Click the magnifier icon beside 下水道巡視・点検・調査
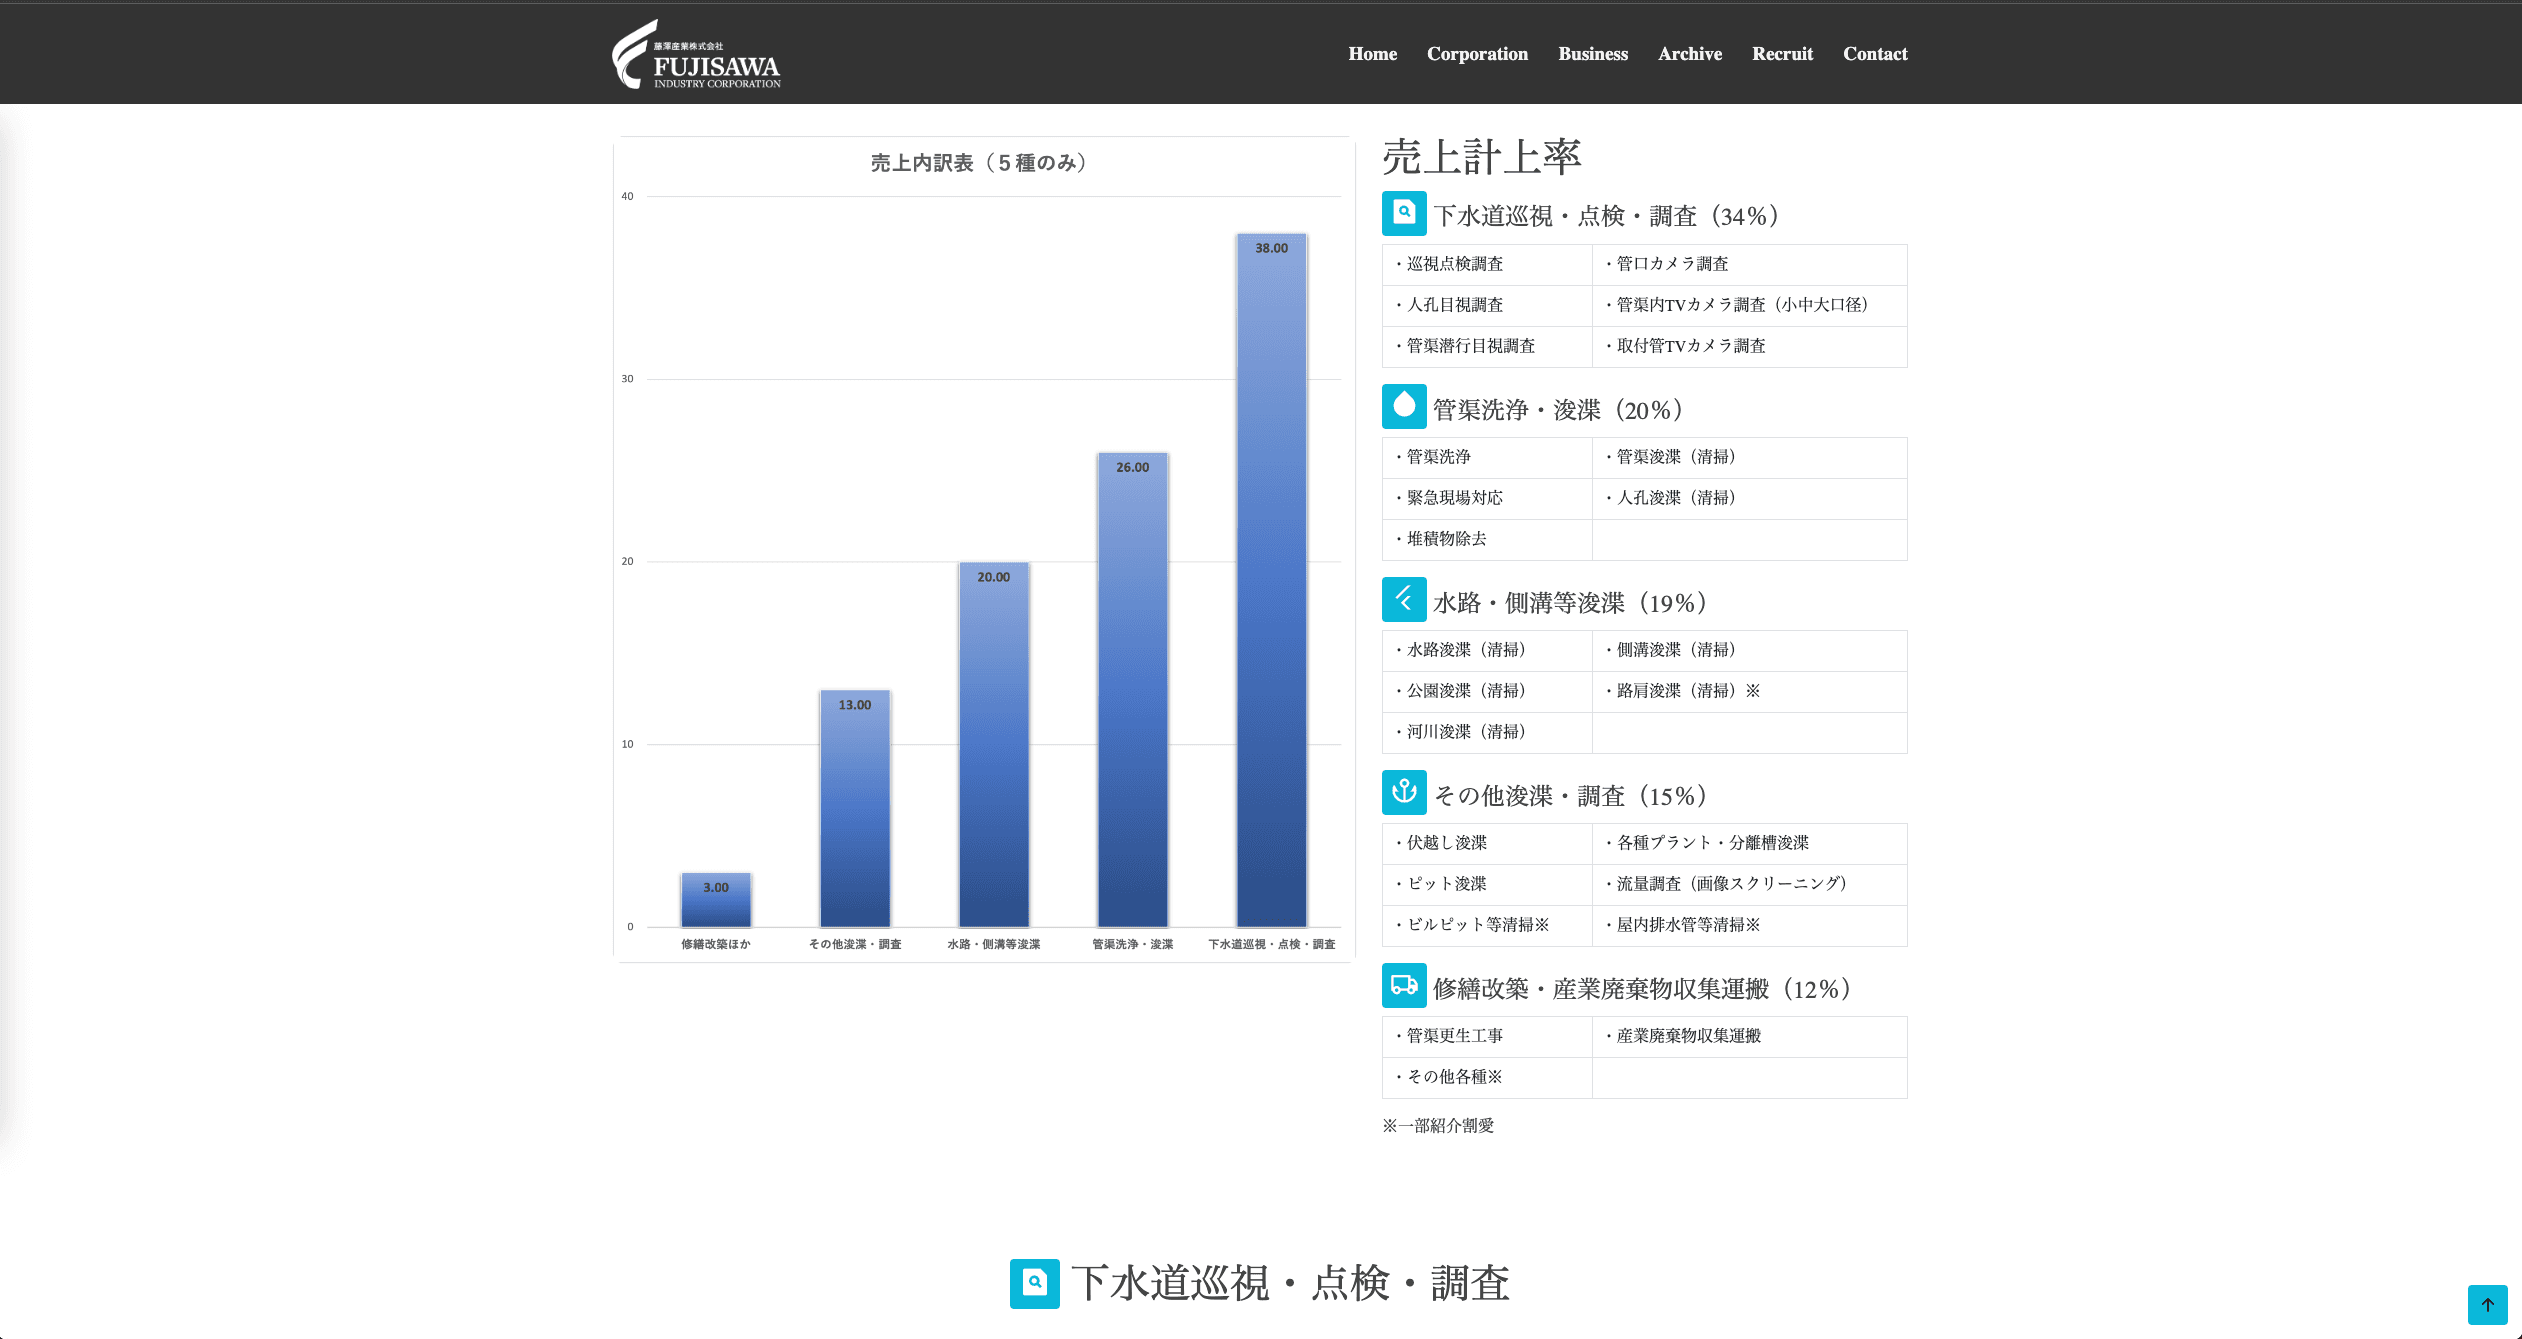 click(x=1404, y=214)
